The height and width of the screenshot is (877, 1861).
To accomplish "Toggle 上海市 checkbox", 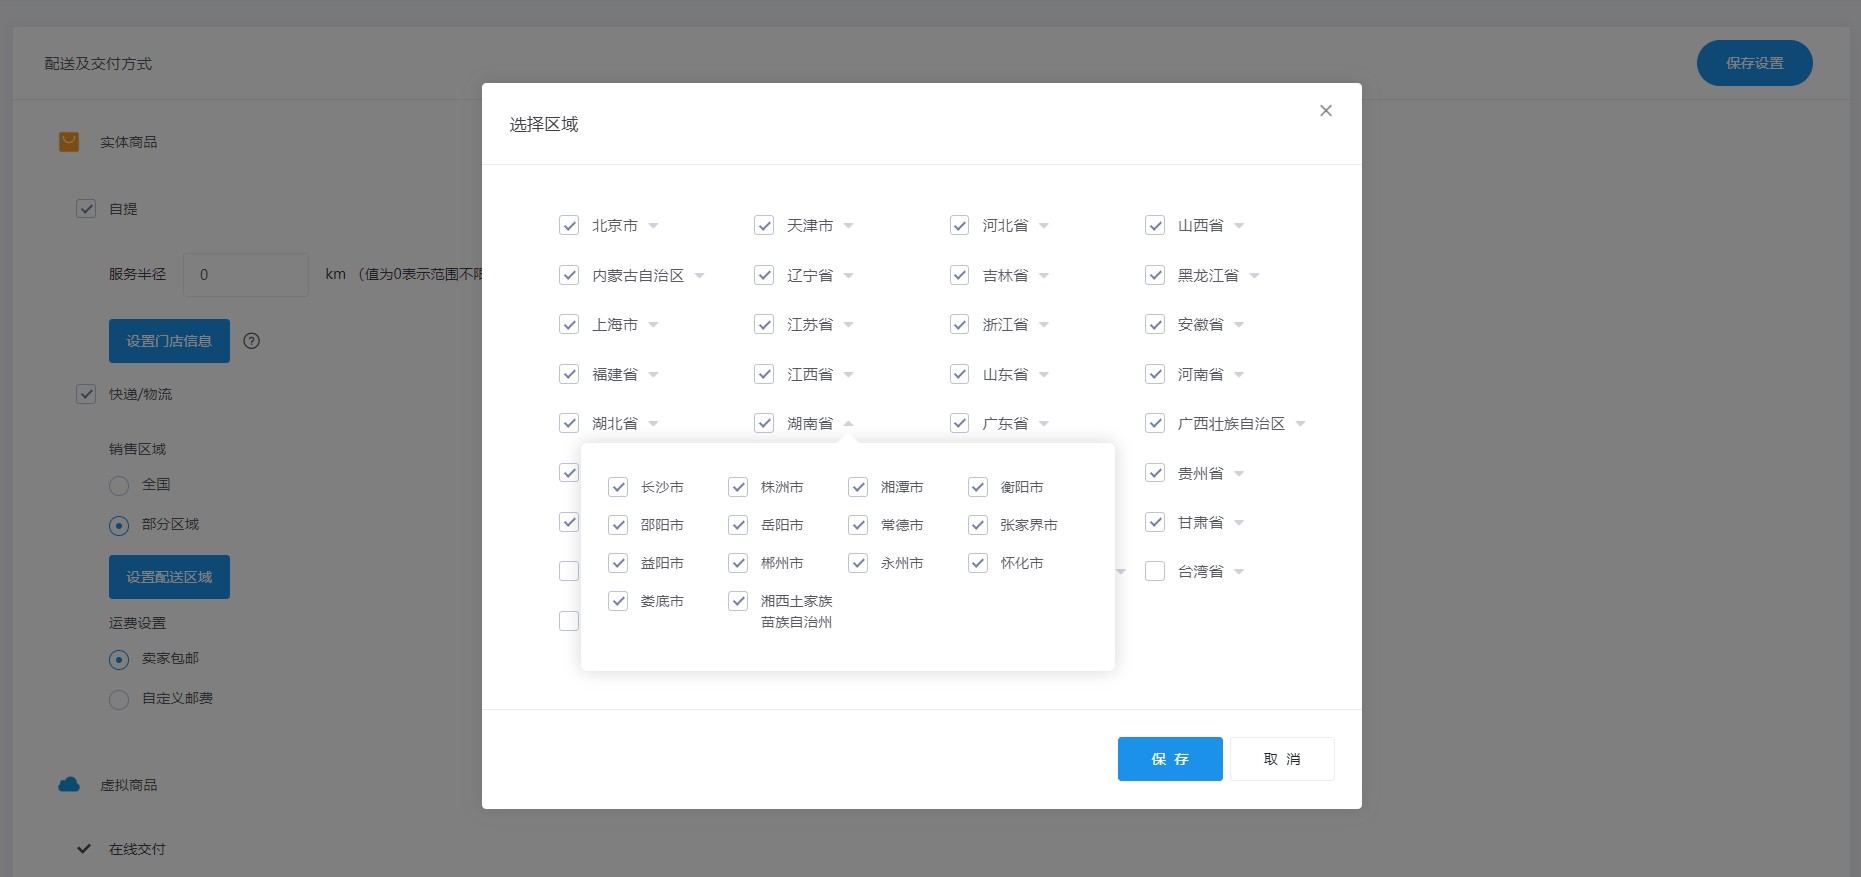I will 569,325.
